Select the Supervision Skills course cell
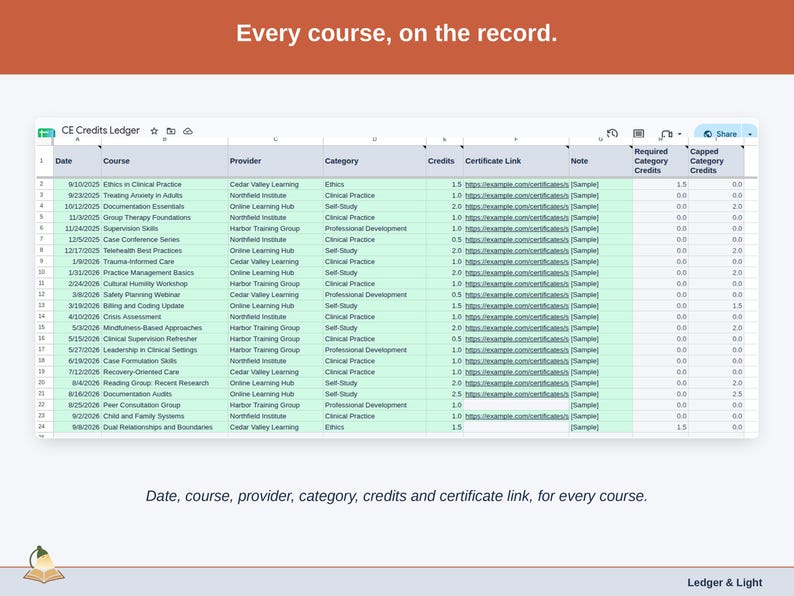Viewport: 794px width, 596px height. point(165,228)
